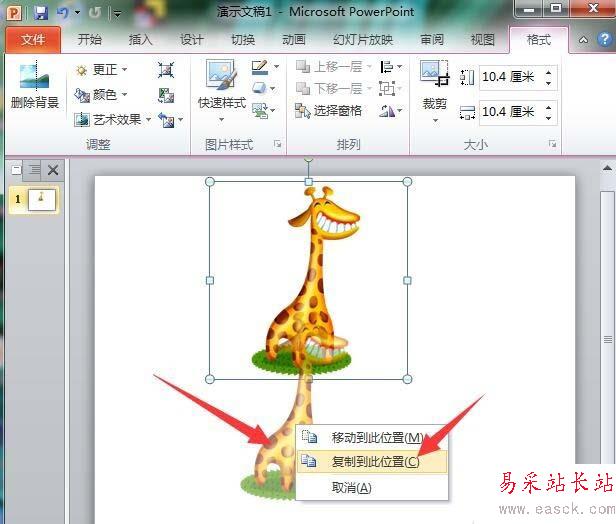The image size is (616, 524).
Task: Open the Color (颜色) dropdown
Action: (101, 95)
